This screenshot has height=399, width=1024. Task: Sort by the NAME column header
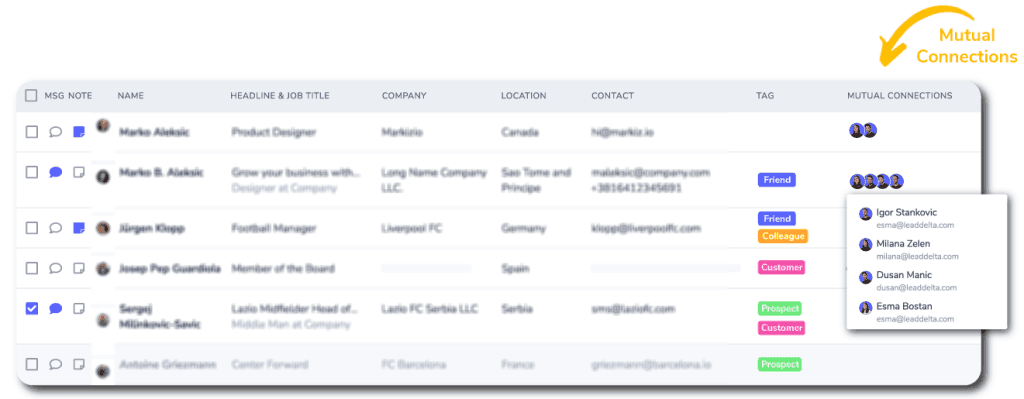click(x=131, y=95)
